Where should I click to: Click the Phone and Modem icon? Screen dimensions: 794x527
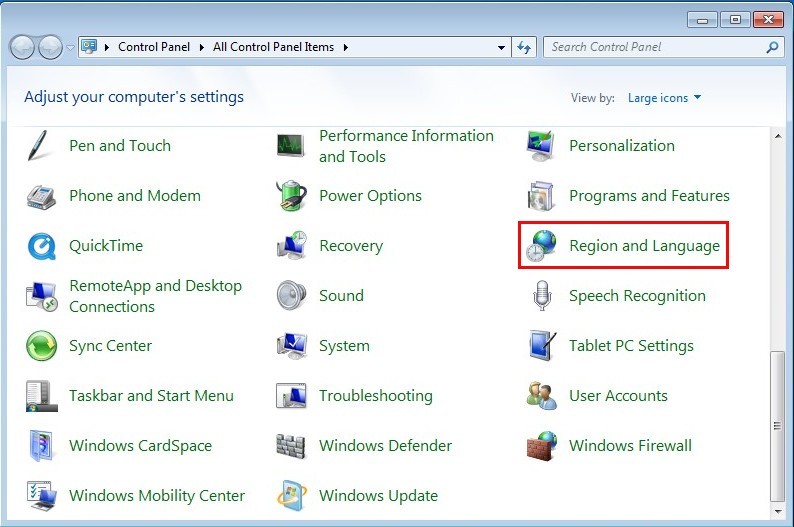[x=41, y=196]
